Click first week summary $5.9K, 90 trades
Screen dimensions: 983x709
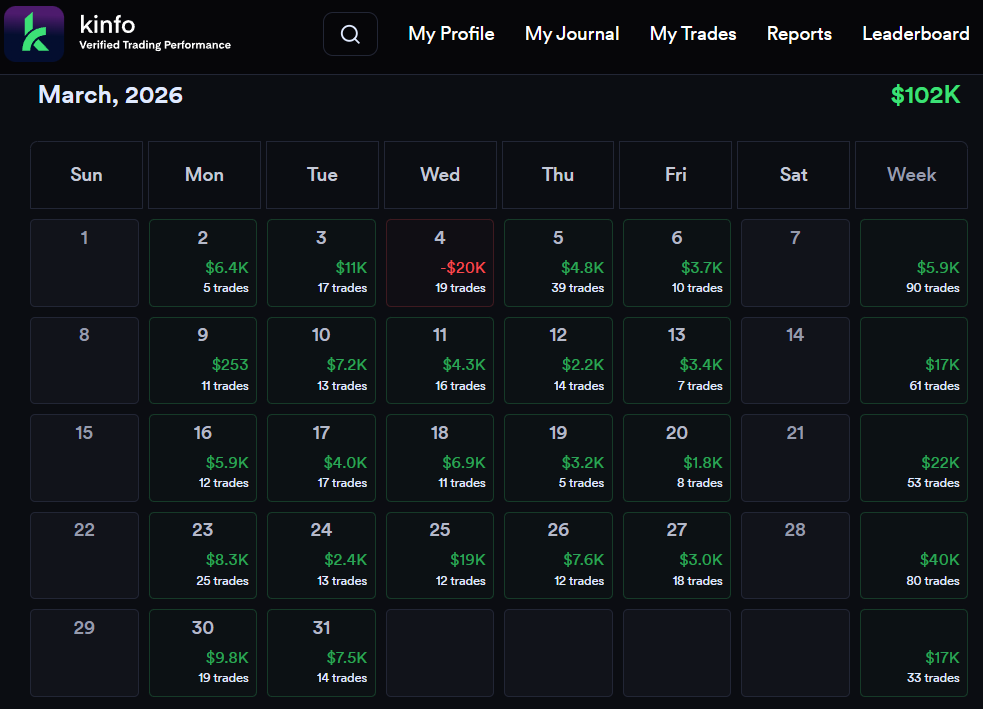(x=914, y=263)
